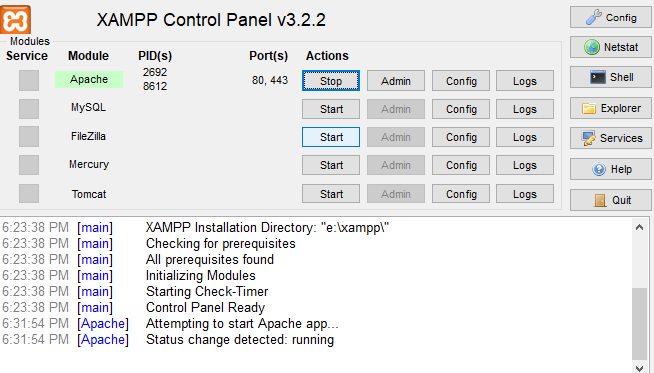
Task: Start the FileZilla module
Action: 331,137
